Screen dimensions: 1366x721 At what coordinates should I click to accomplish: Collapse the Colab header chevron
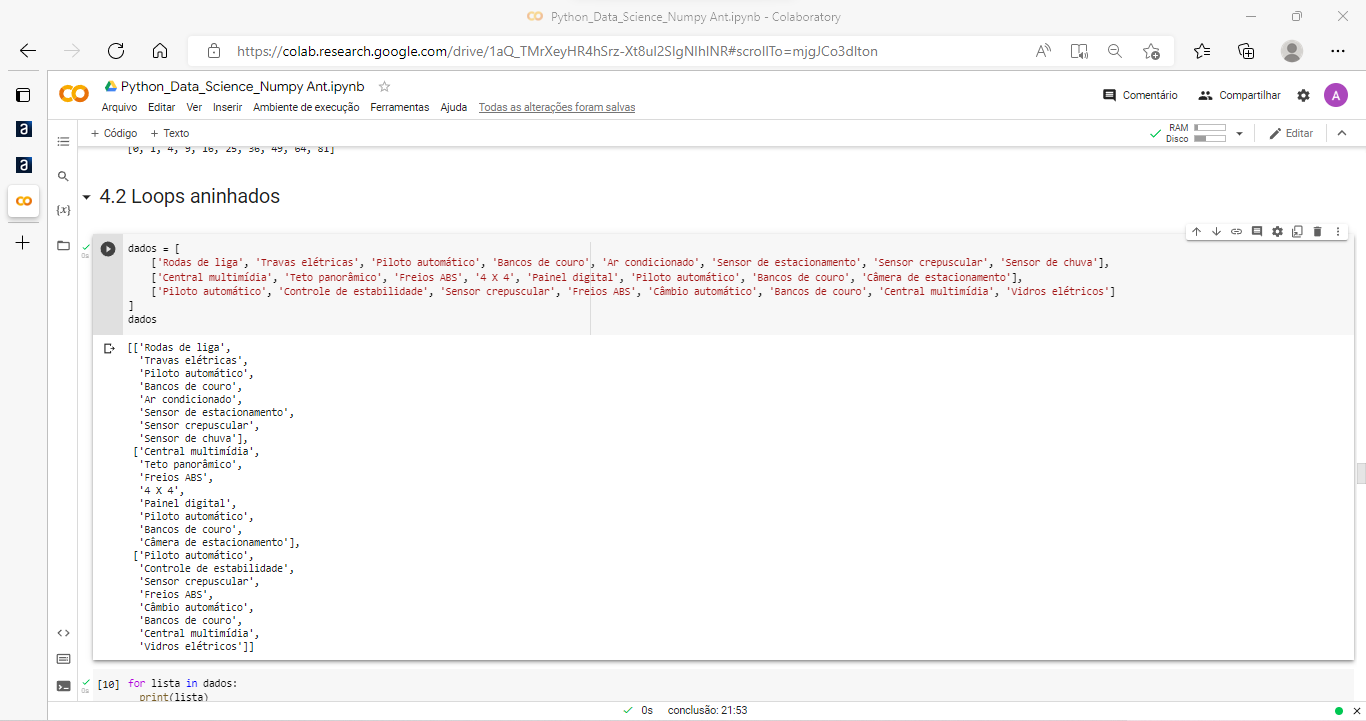pos(1340,133)
